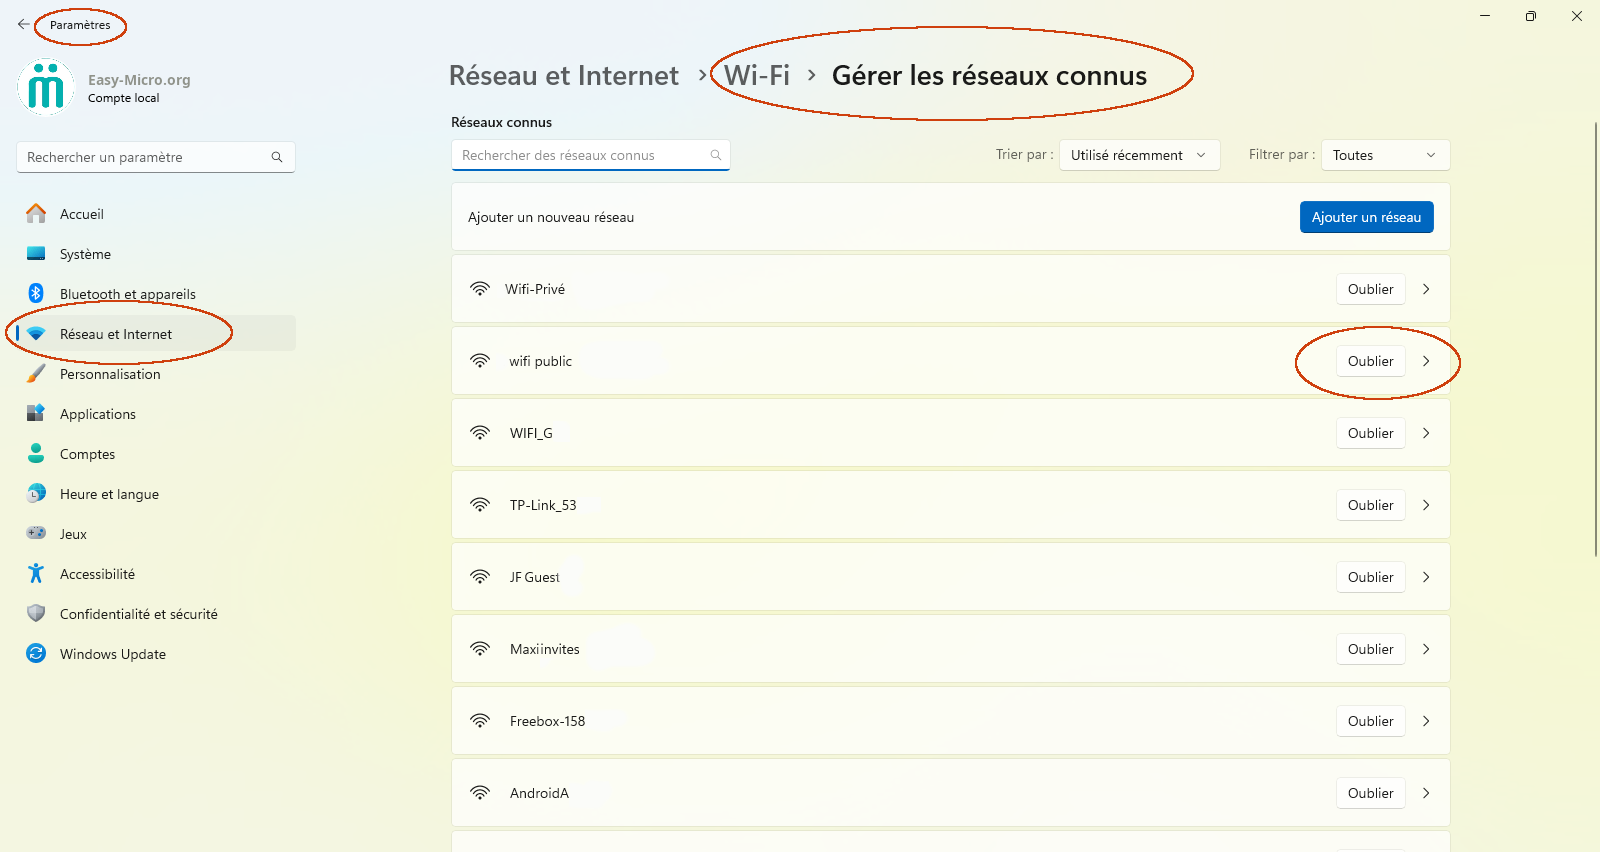Open the Filtrer par Toutes dropdown
The height and width of the screenshot is (852, 1600).
(1385, 155)
